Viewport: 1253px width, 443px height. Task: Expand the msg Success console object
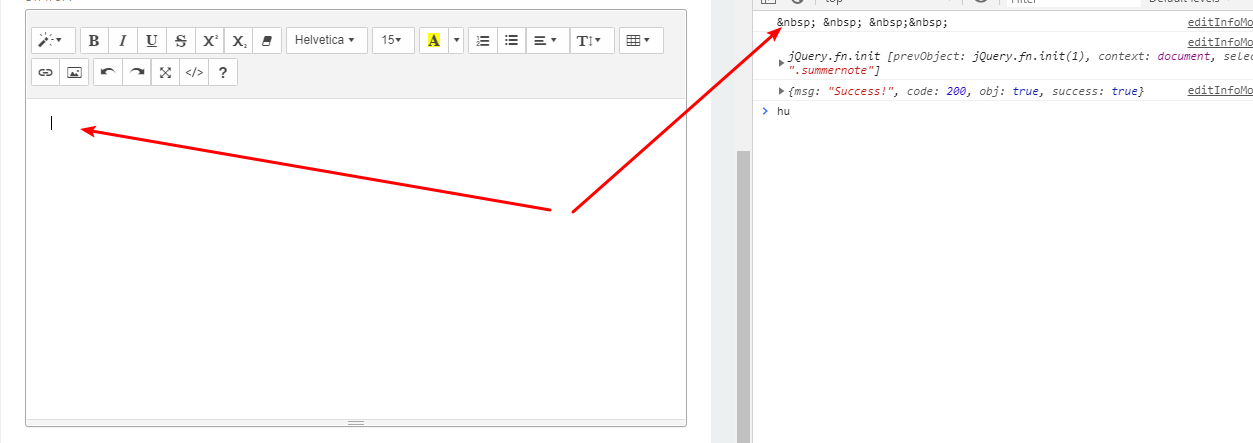782,92
